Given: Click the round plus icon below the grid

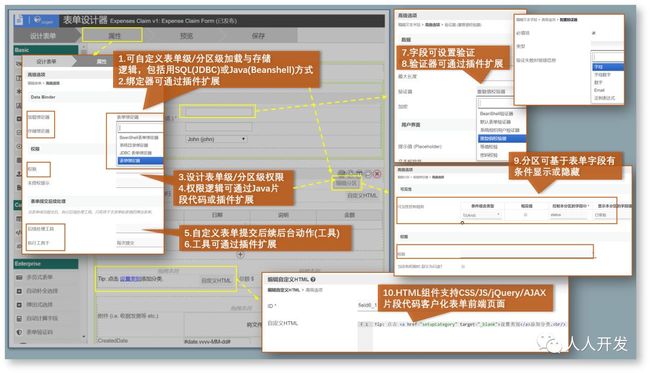Looking at the screenshot, I should click(240, 254).
